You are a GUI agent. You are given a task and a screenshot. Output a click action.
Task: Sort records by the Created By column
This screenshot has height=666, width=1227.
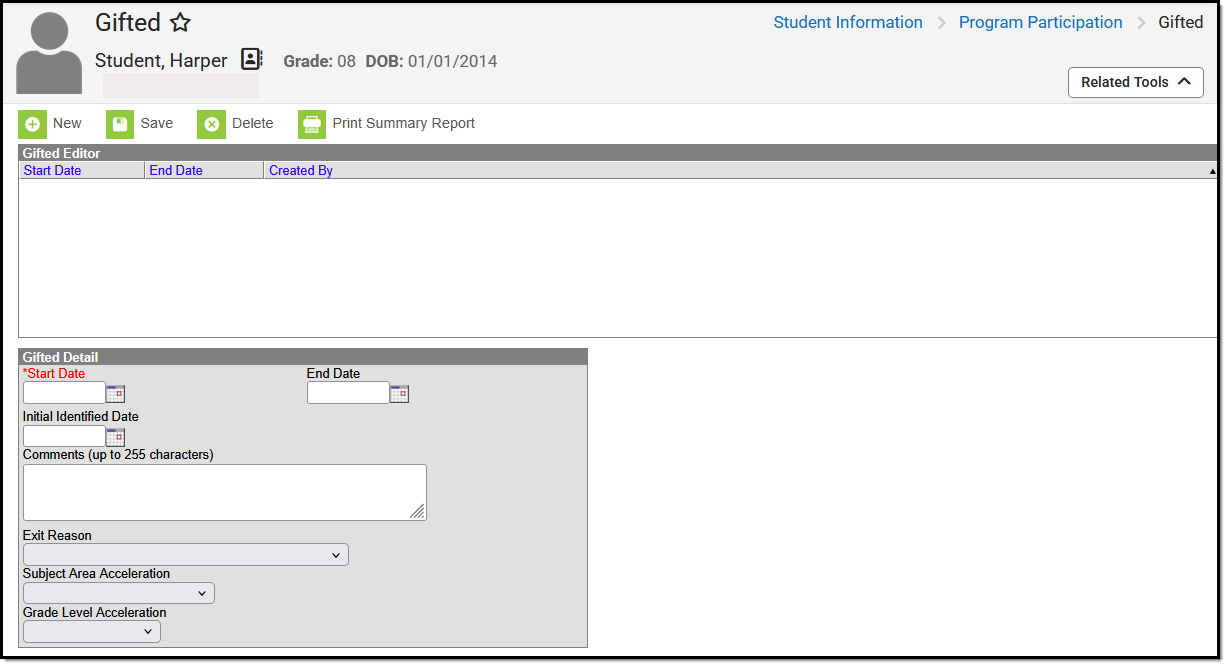[300, 170]
